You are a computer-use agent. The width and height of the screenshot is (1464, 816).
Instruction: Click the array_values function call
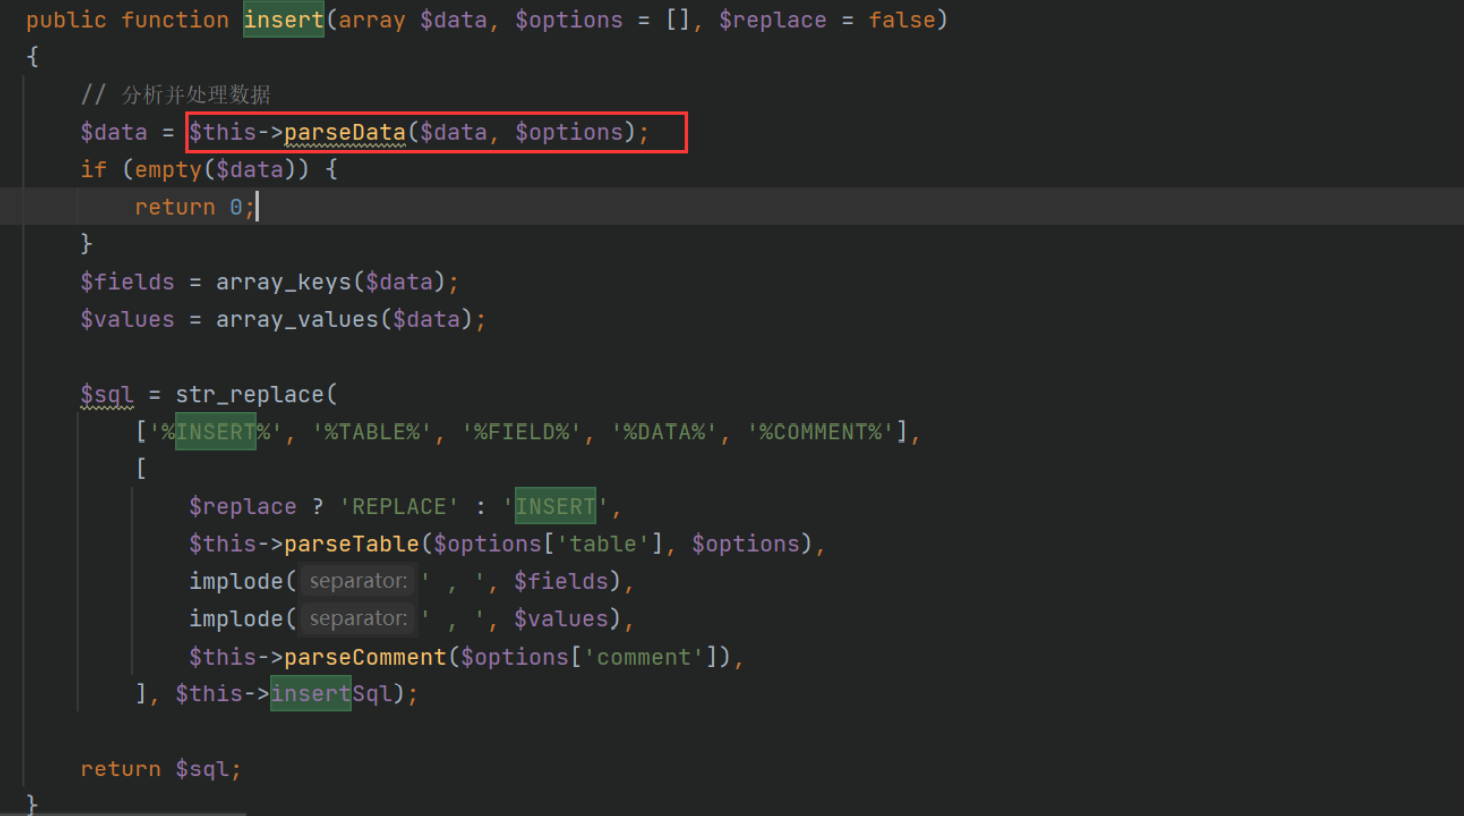click(x=296, y=318)
